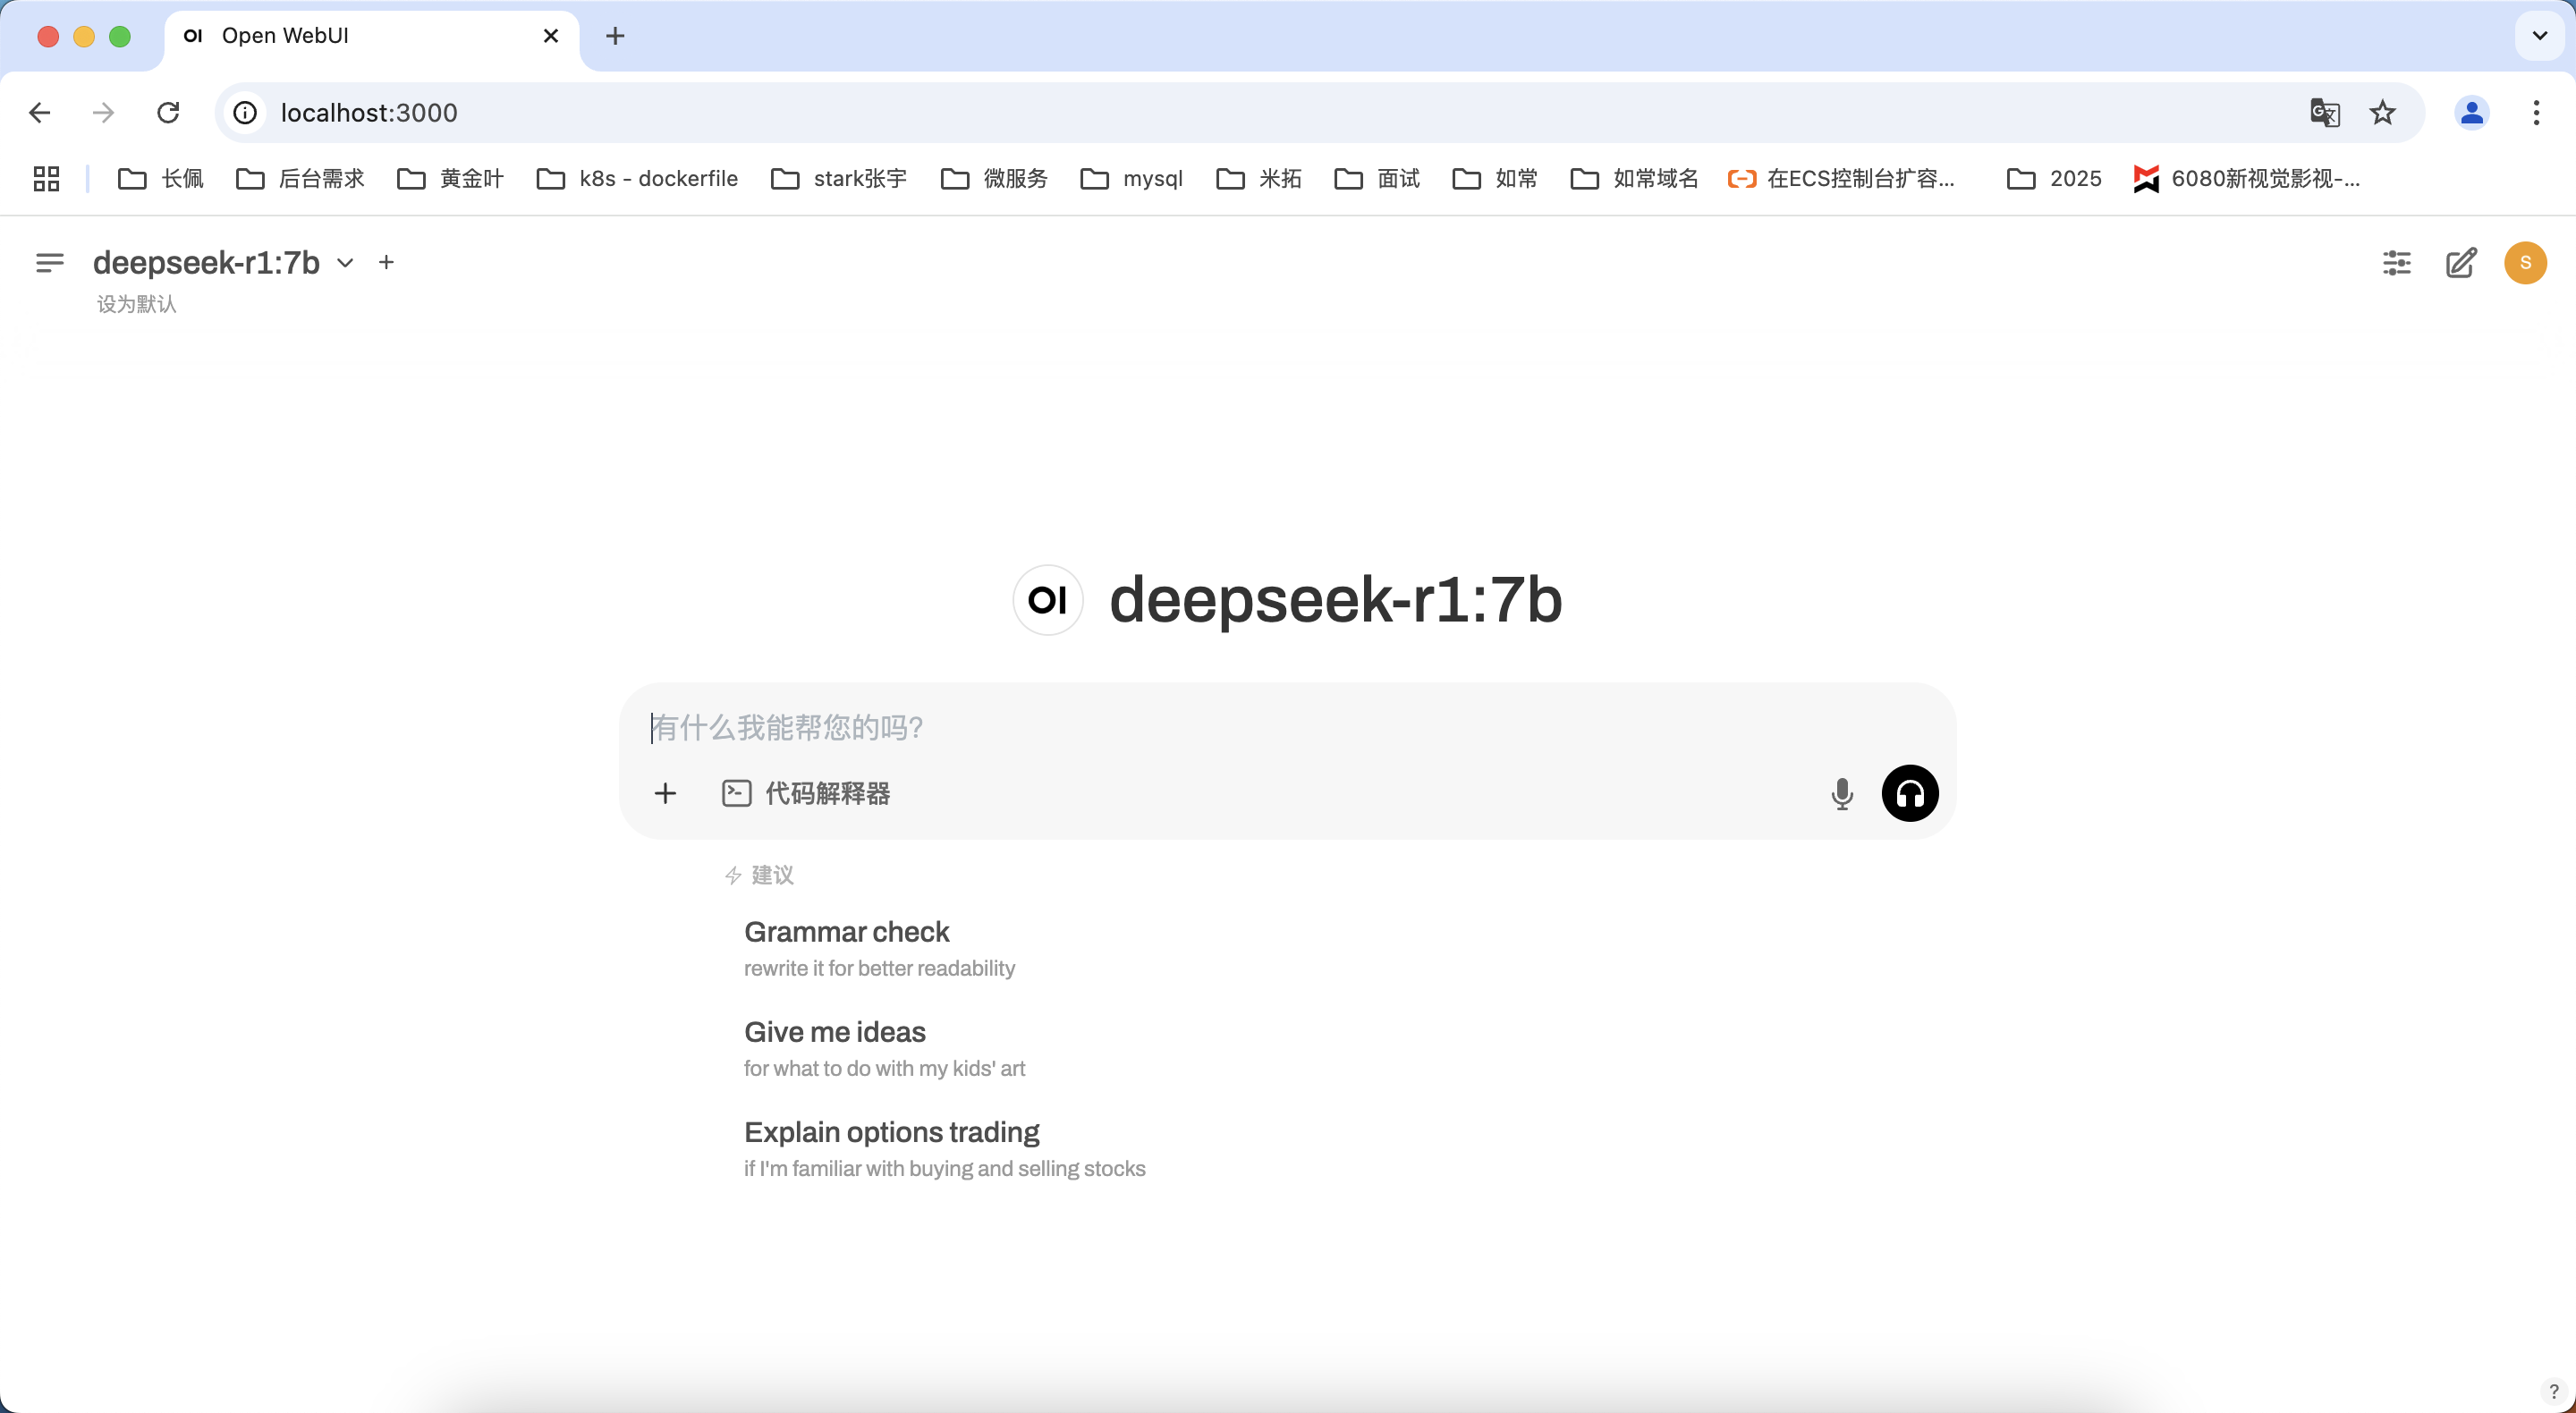Open the 面试 bookmark folder
Viewport: 2576px width, 1413px height.
[x=1378, y=179]
